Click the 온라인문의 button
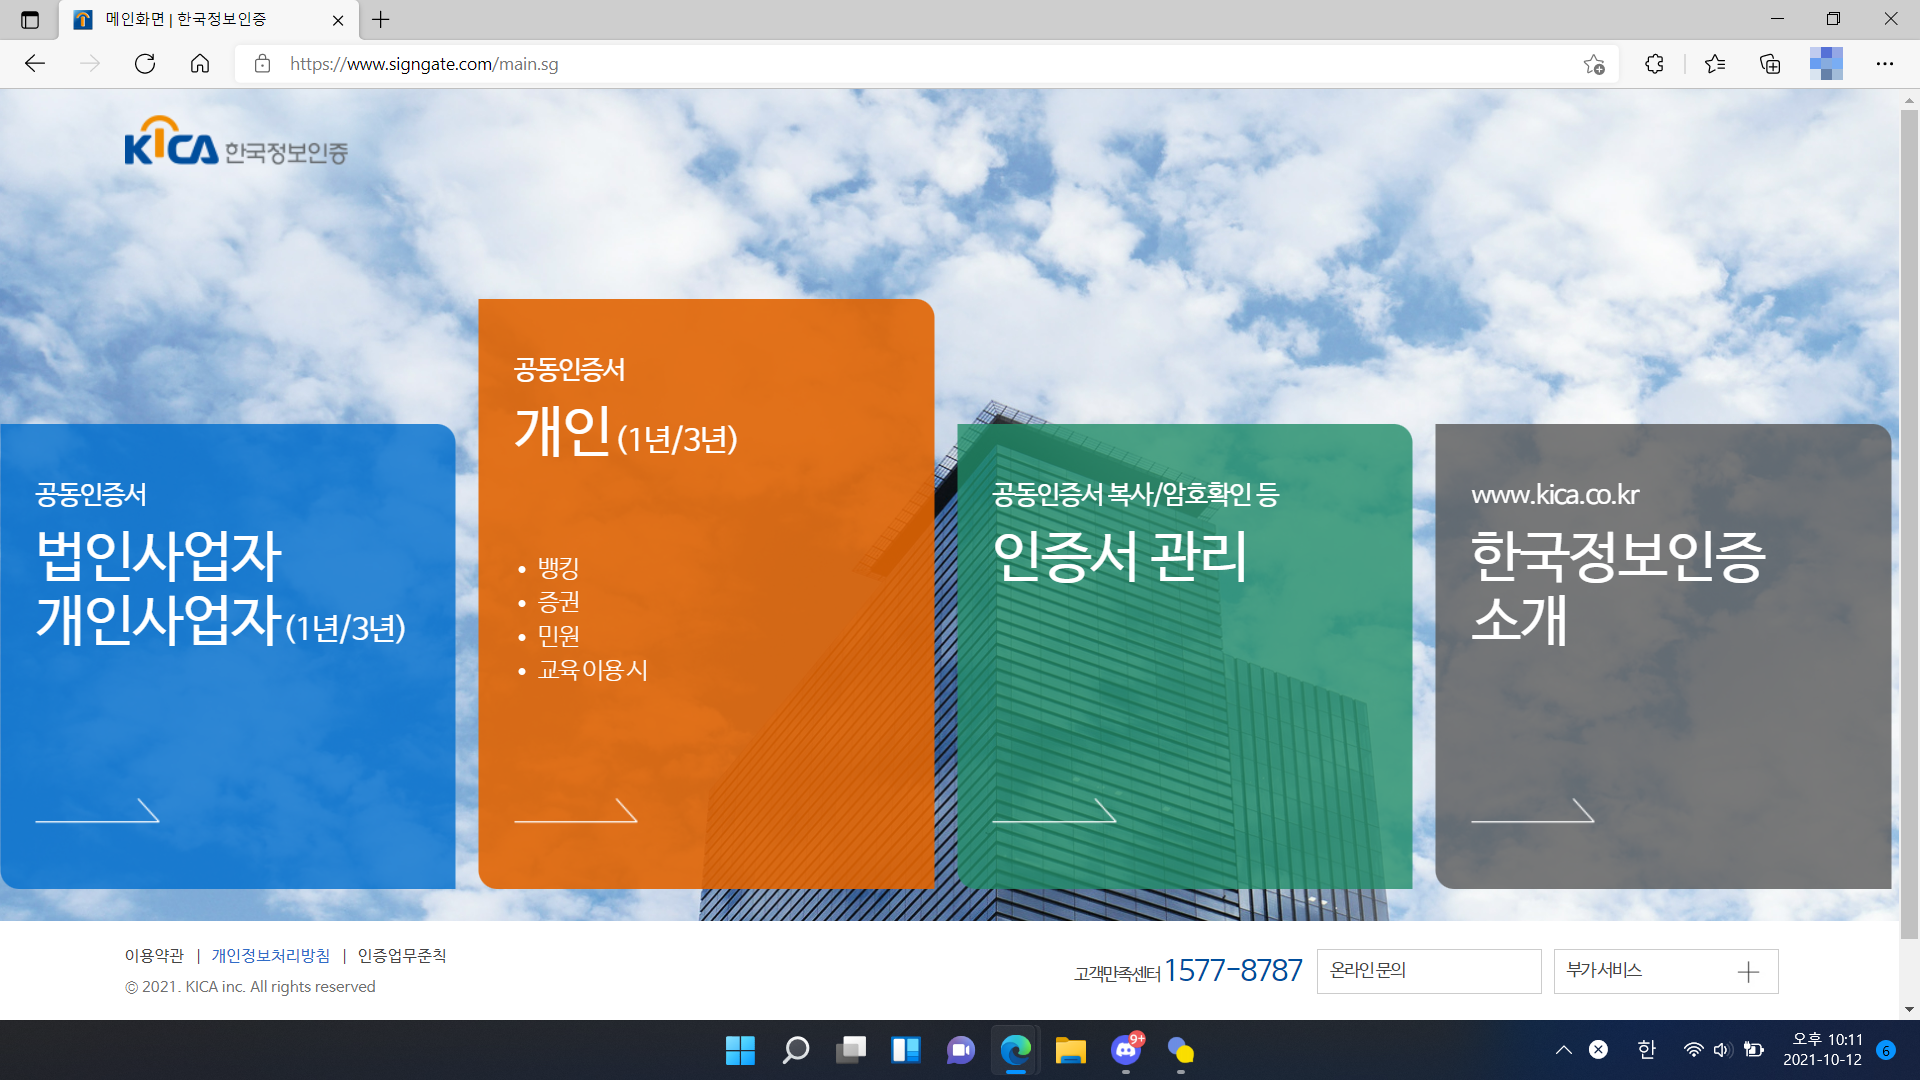 1428,971
